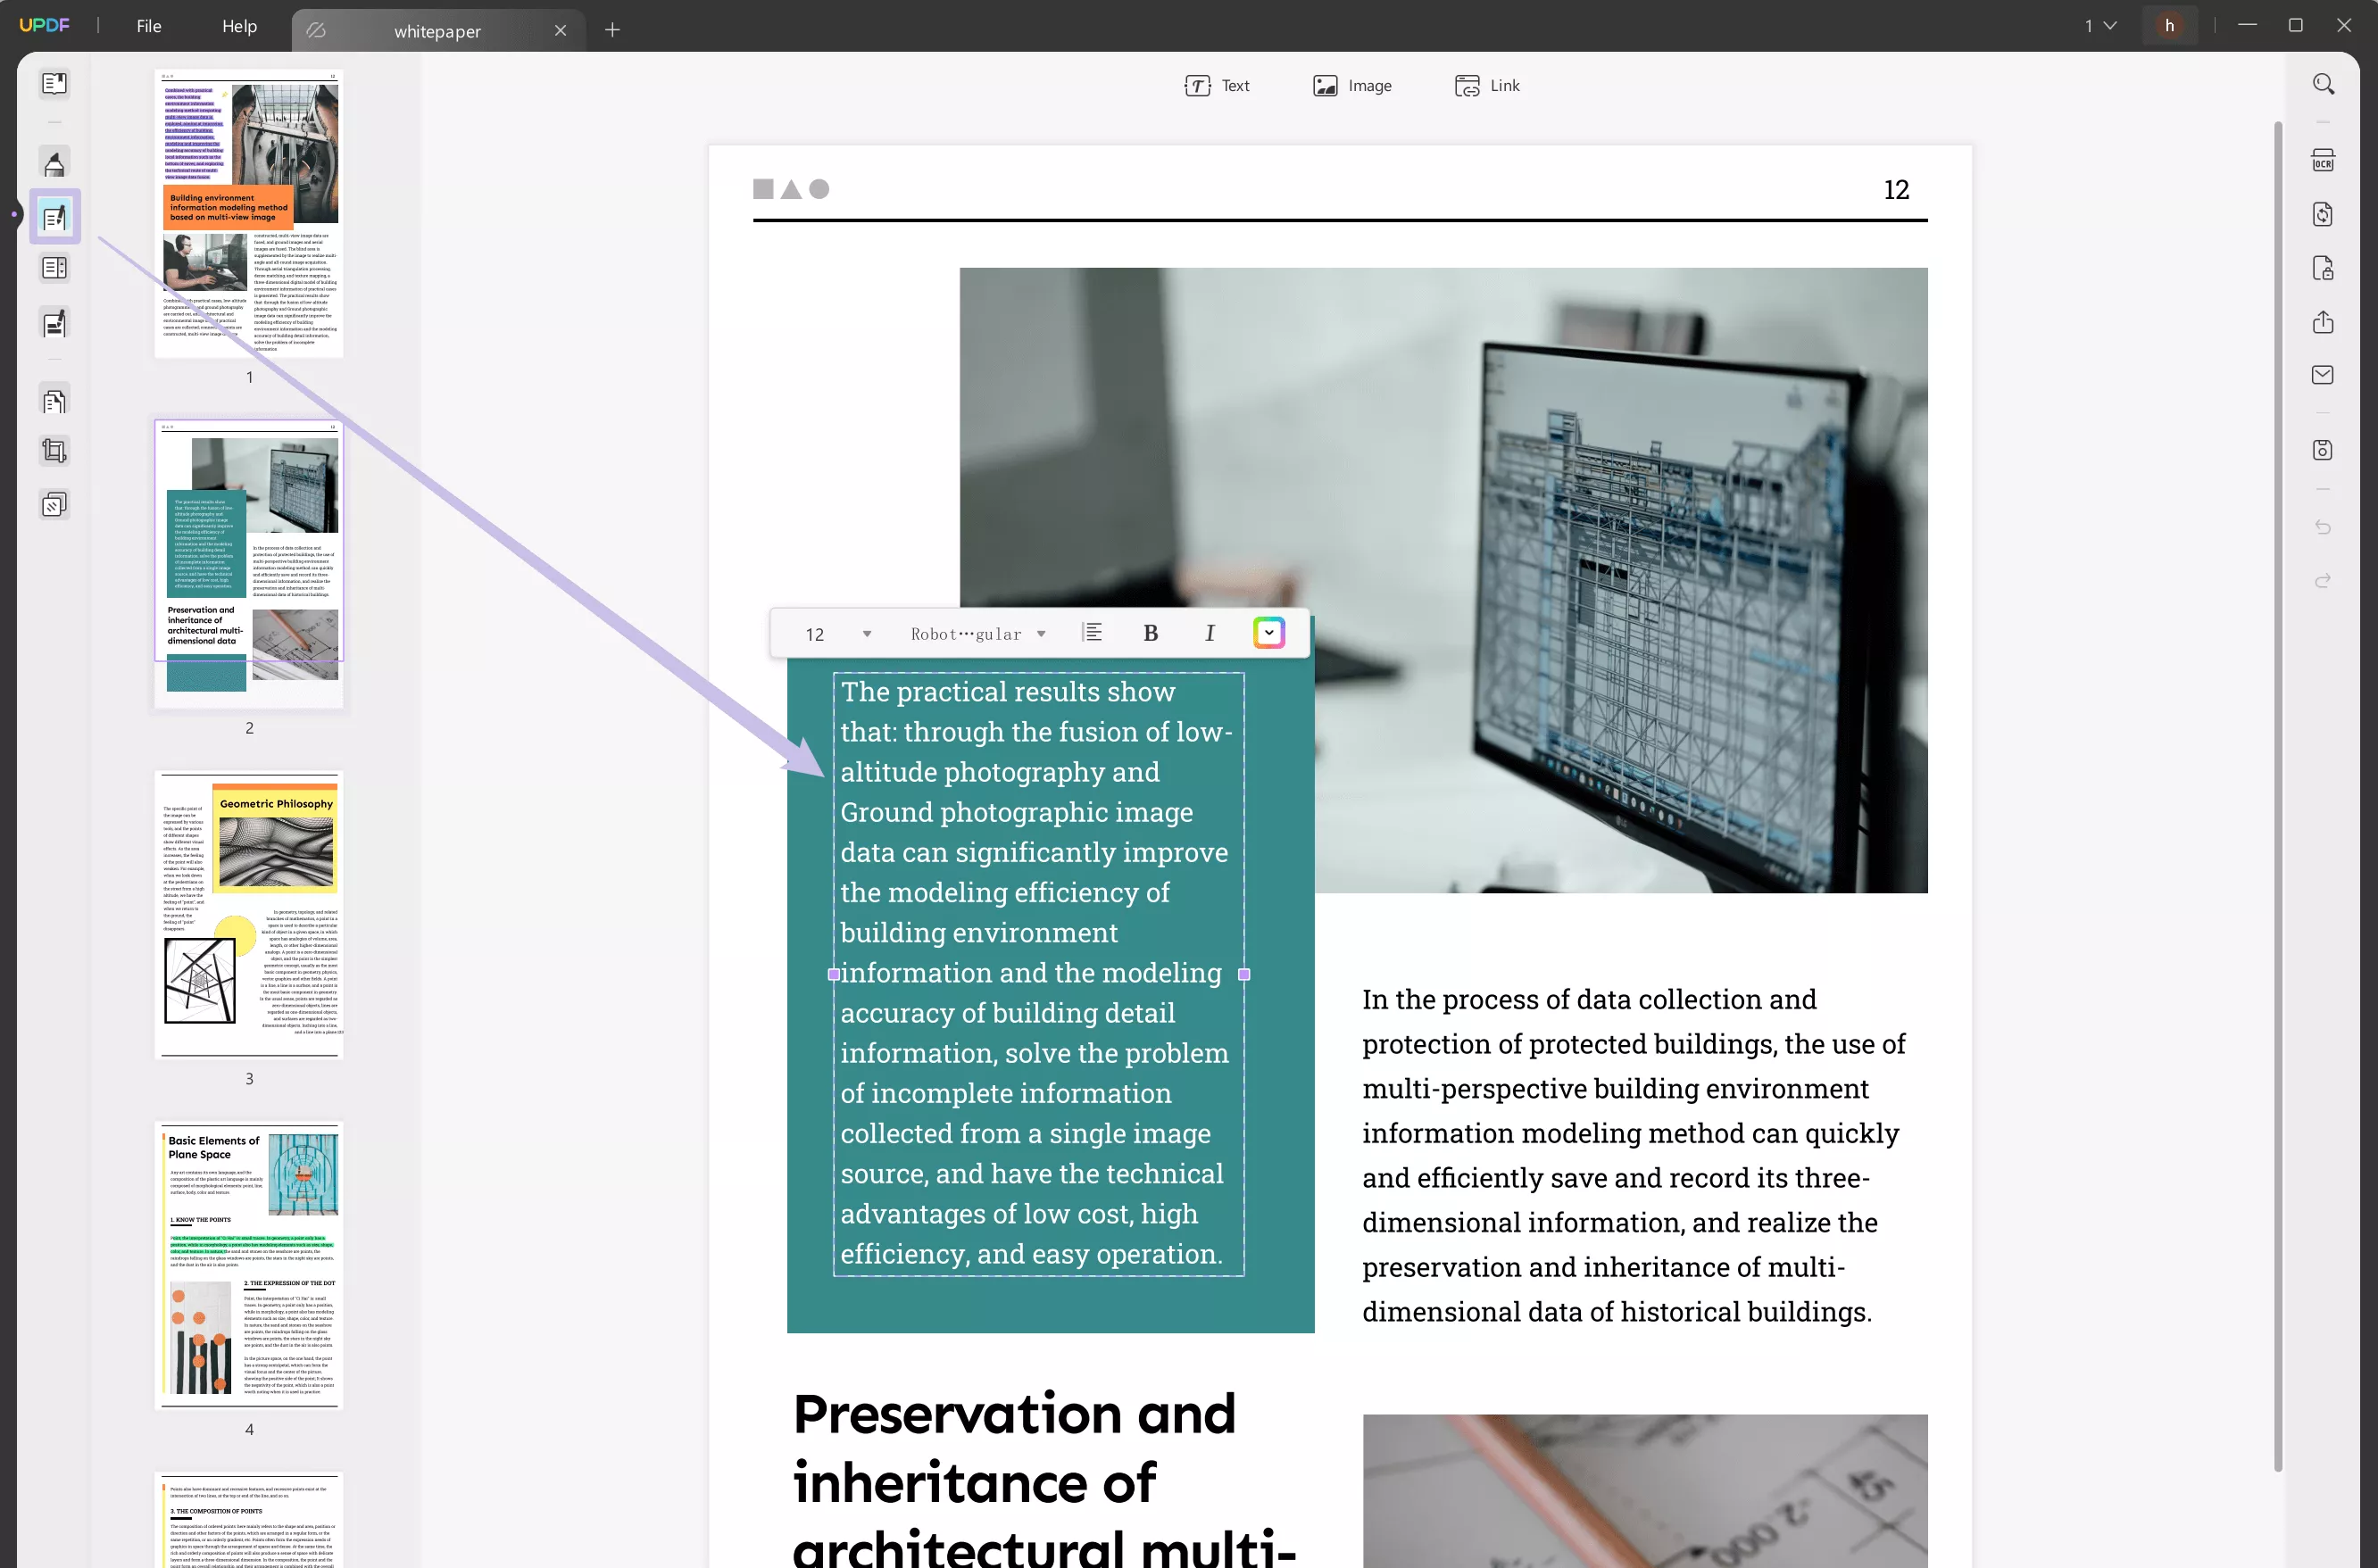Select the pencil blueprint image at bottom
2378x1568 pixels.
coord(1645,1490)
